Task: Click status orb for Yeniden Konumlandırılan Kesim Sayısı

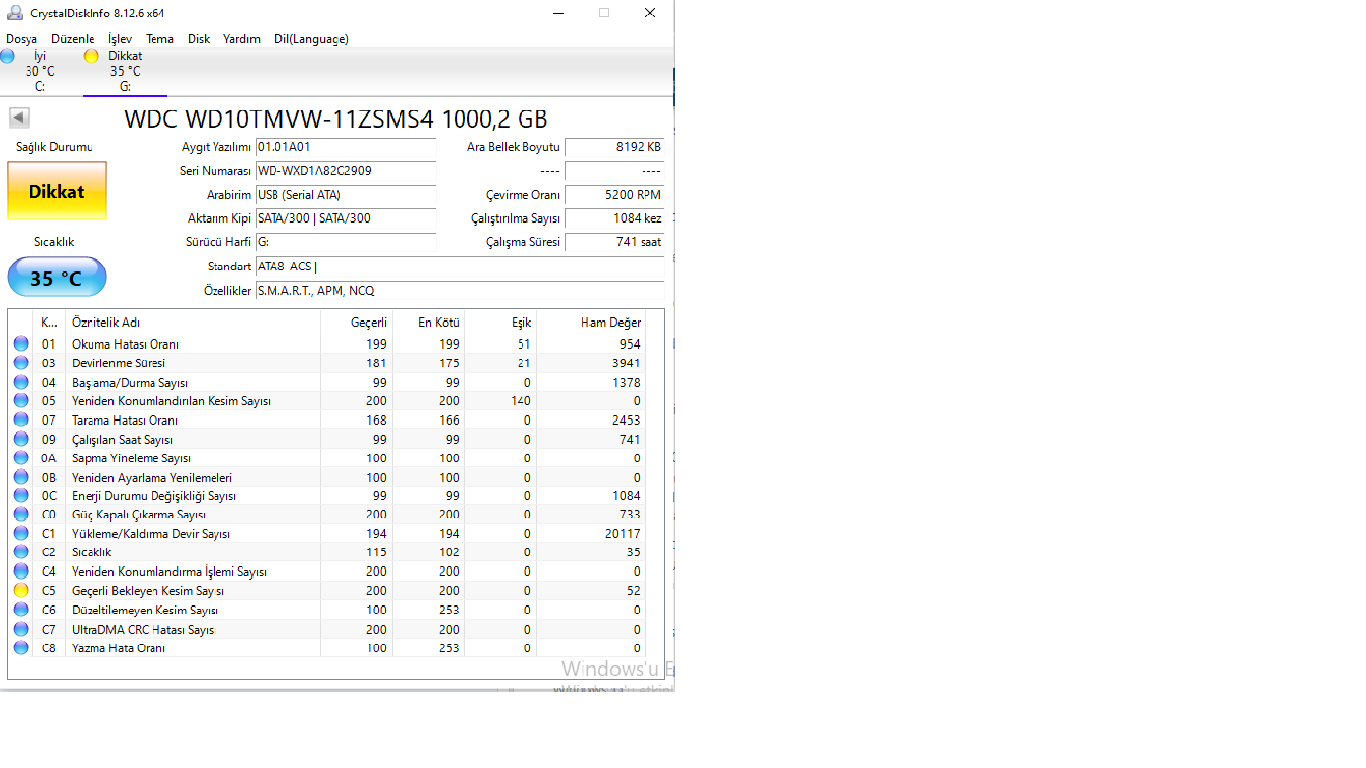Action: click(x=21, y=401)
